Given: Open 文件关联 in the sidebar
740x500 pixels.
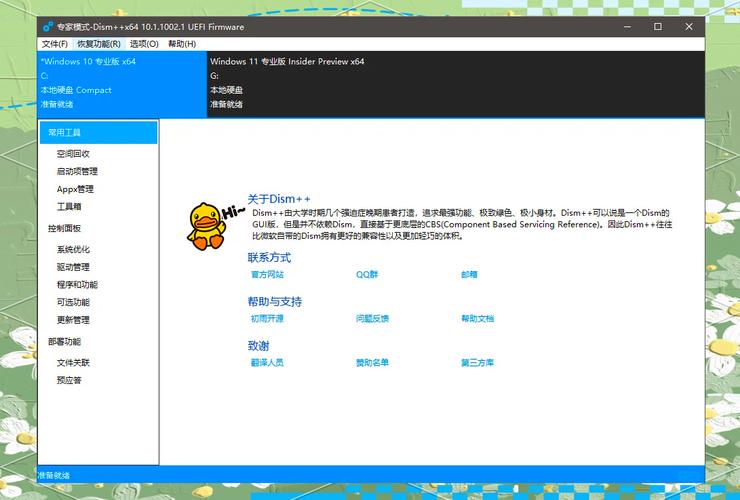Looking at the screenshot, I should [73, 363].
